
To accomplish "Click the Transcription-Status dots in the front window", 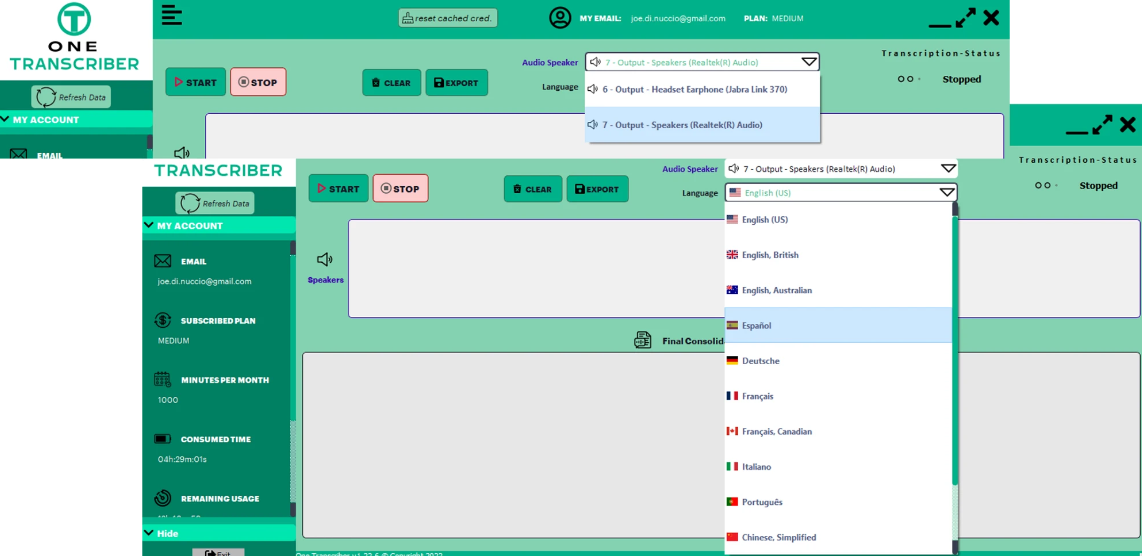I will tap(1045, 186).
